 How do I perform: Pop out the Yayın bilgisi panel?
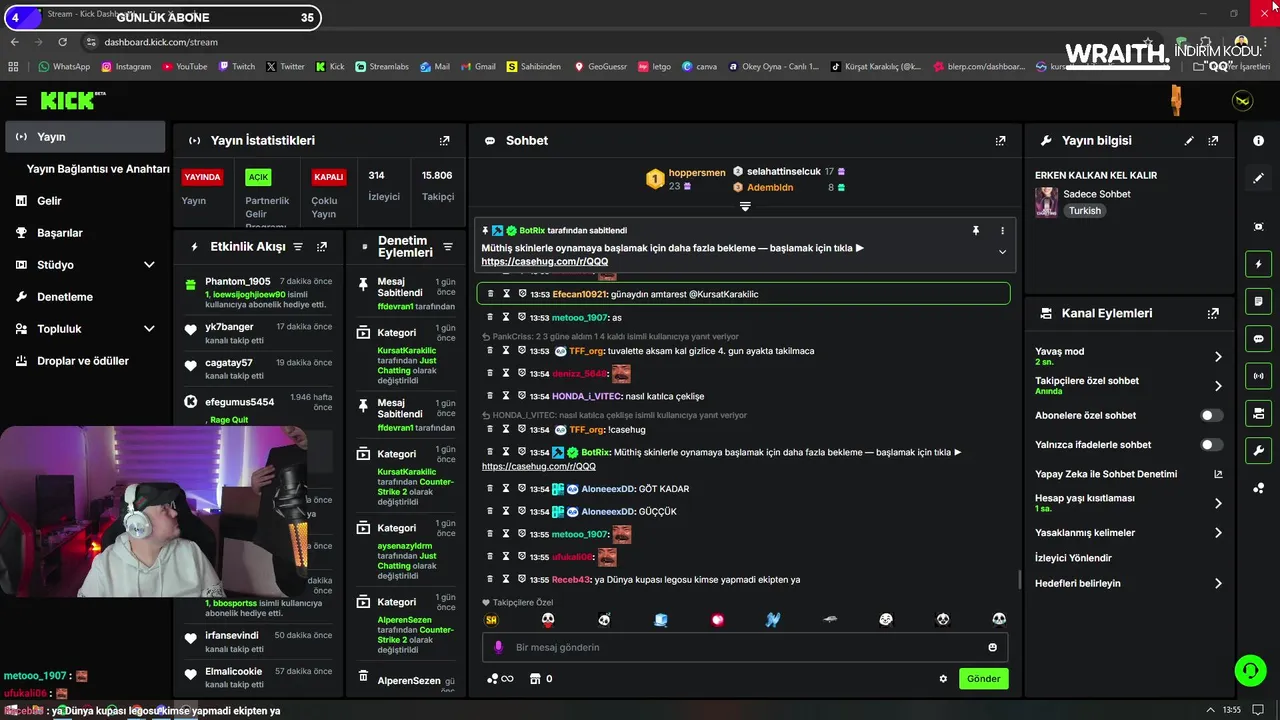tap(1213, 141)
